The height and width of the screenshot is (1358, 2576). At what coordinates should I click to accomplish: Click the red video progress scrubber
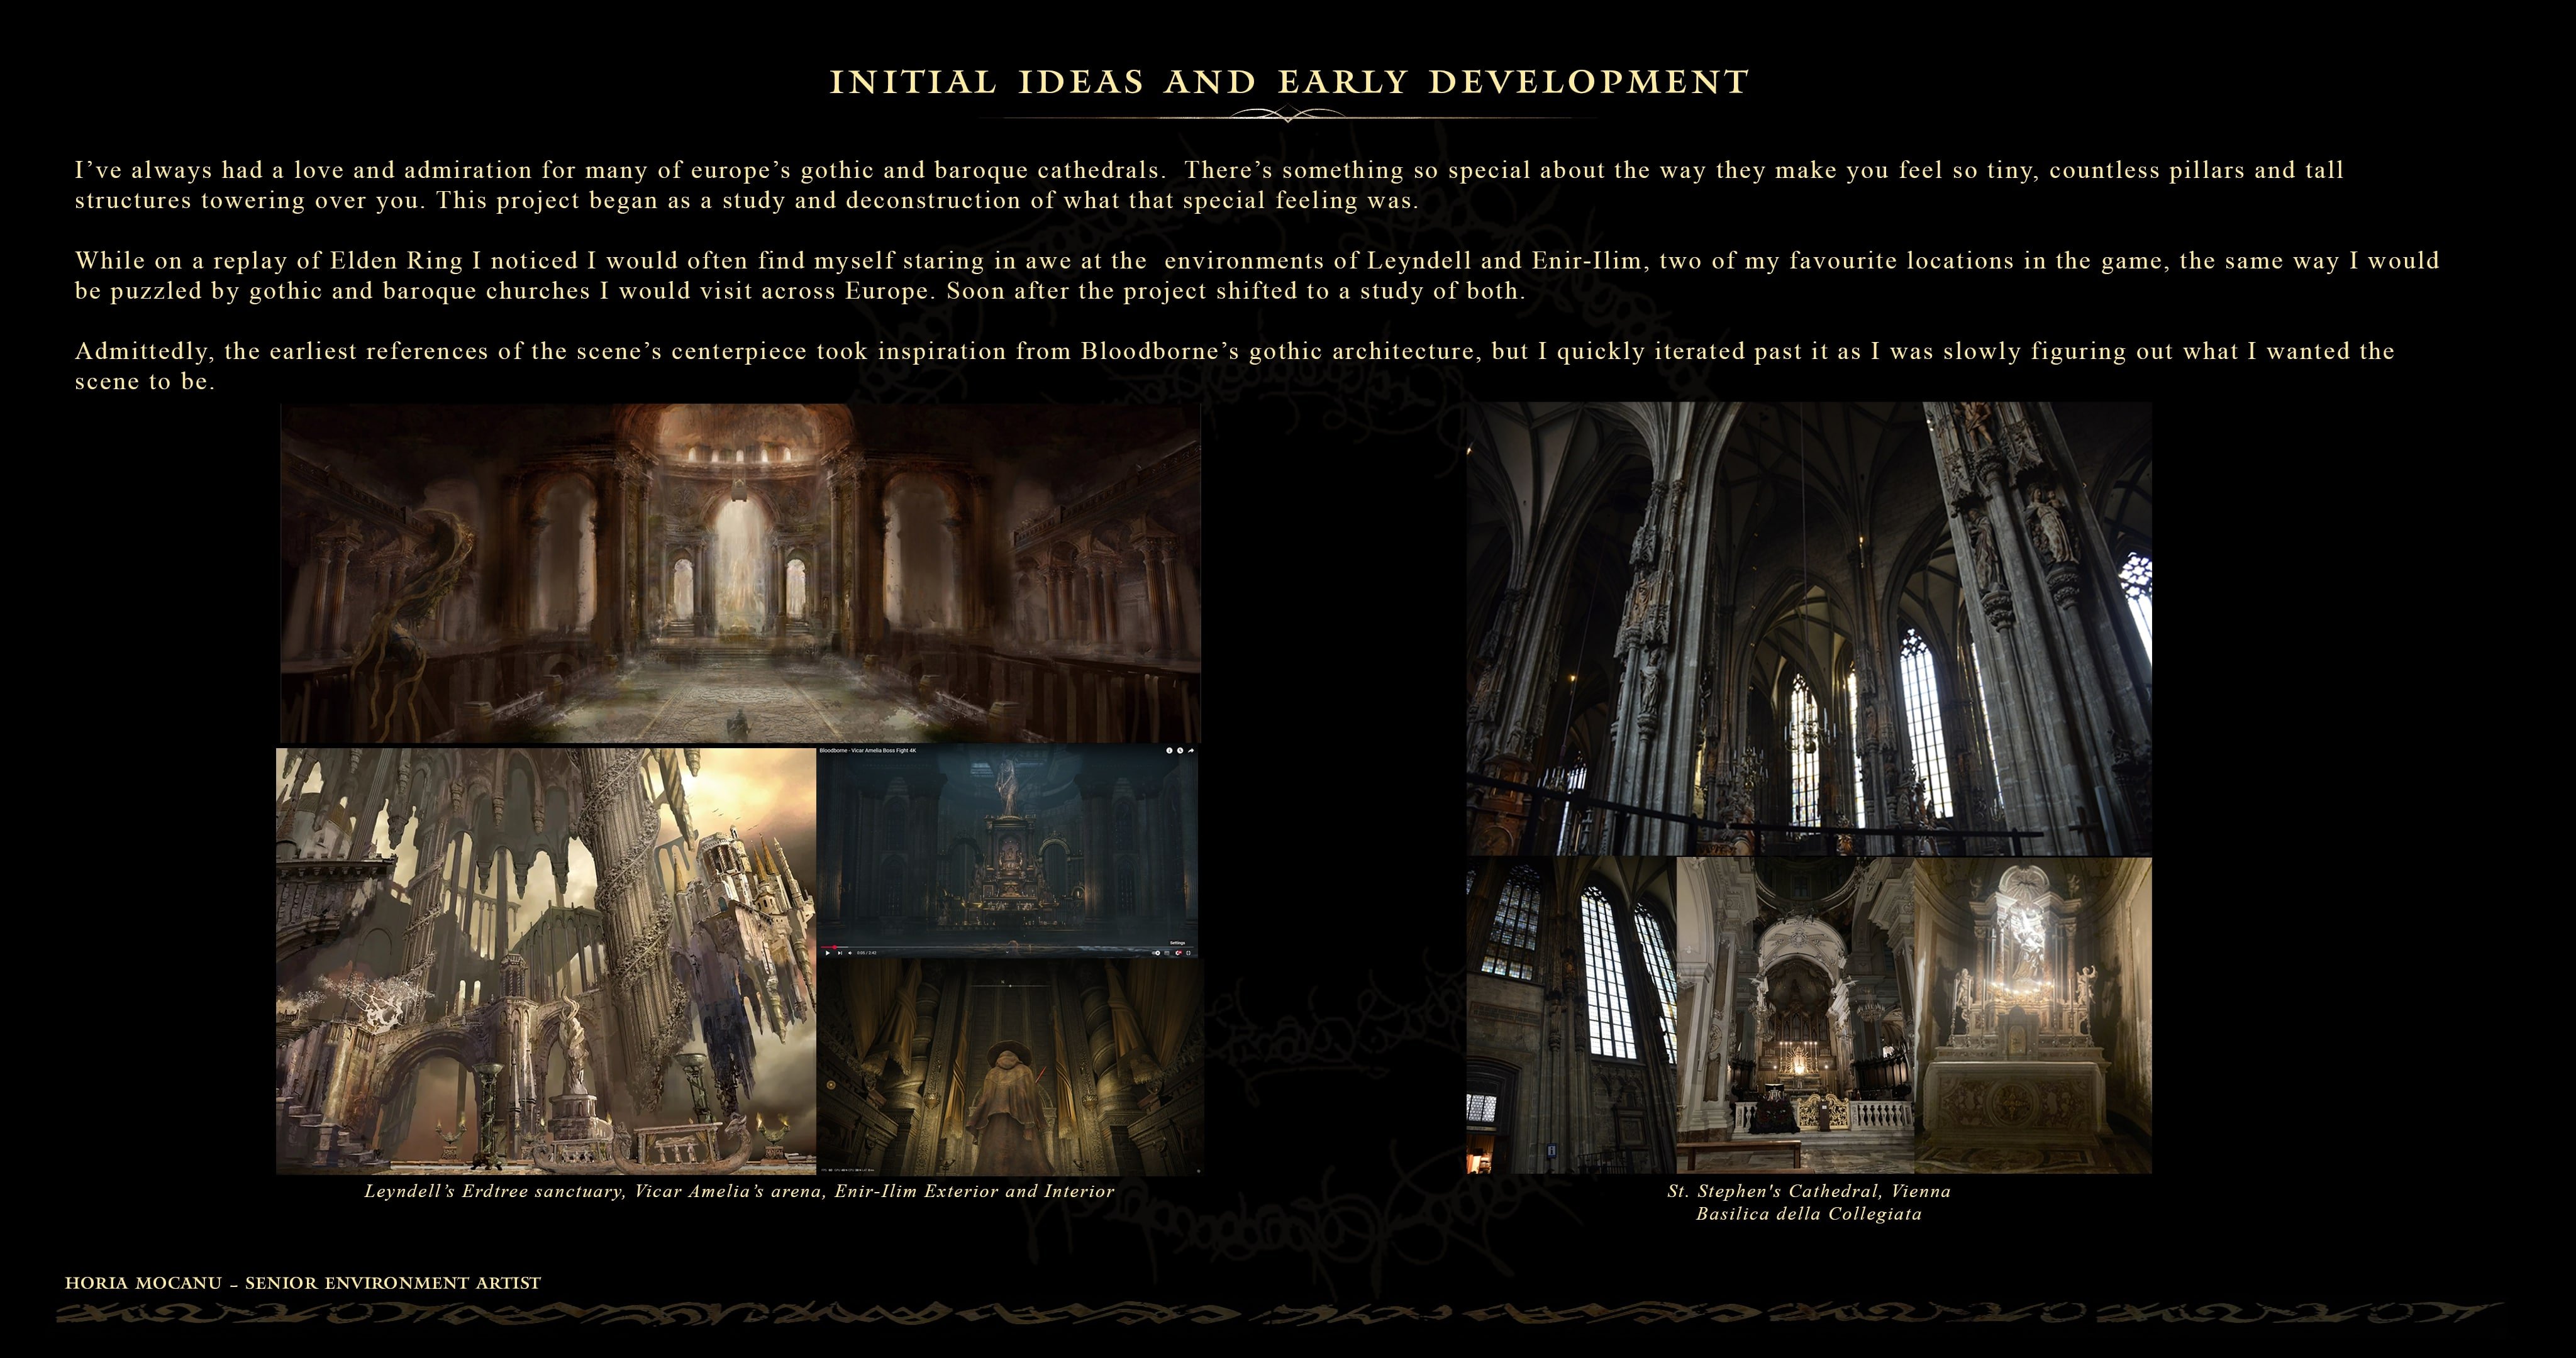click(x=835, y=947)
